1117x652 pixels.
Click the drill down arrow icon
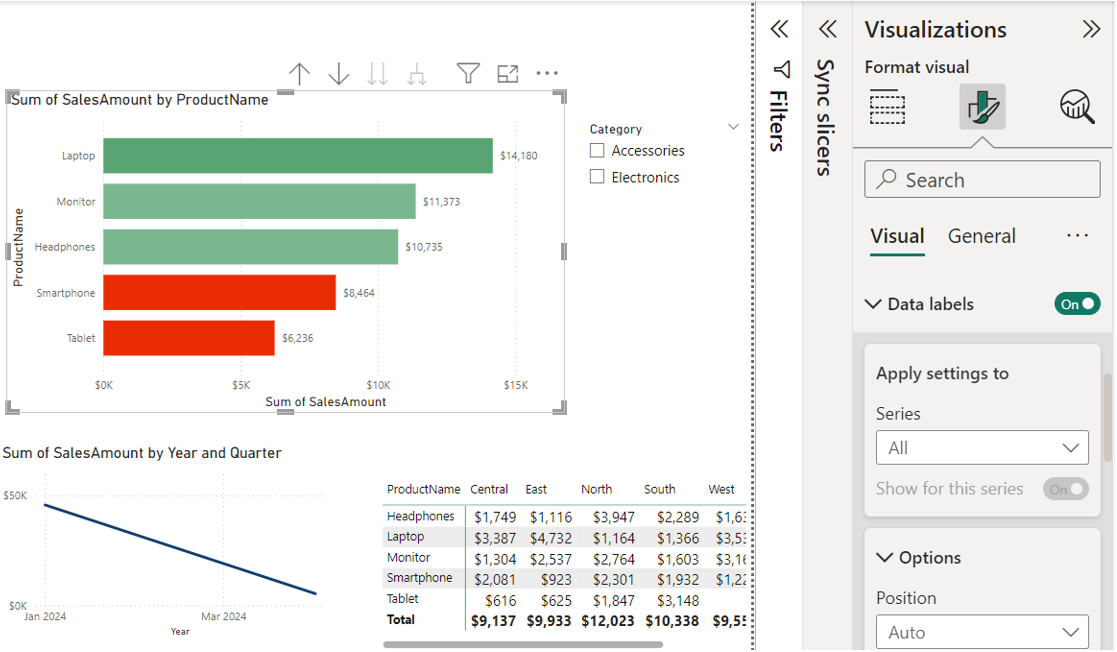(339, 73)
